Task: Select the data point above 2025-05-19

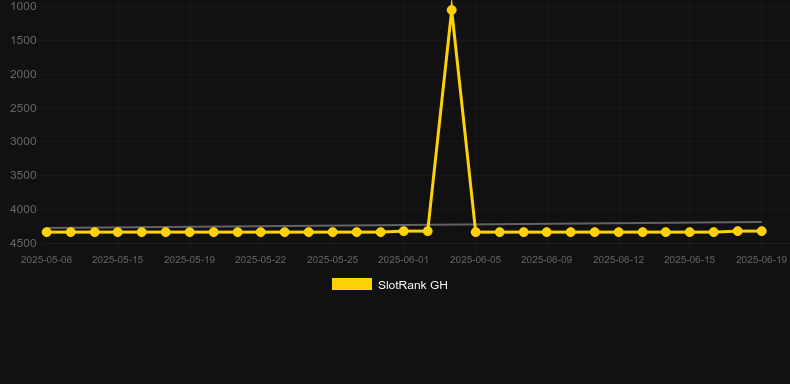Action: tap(189, 232)
